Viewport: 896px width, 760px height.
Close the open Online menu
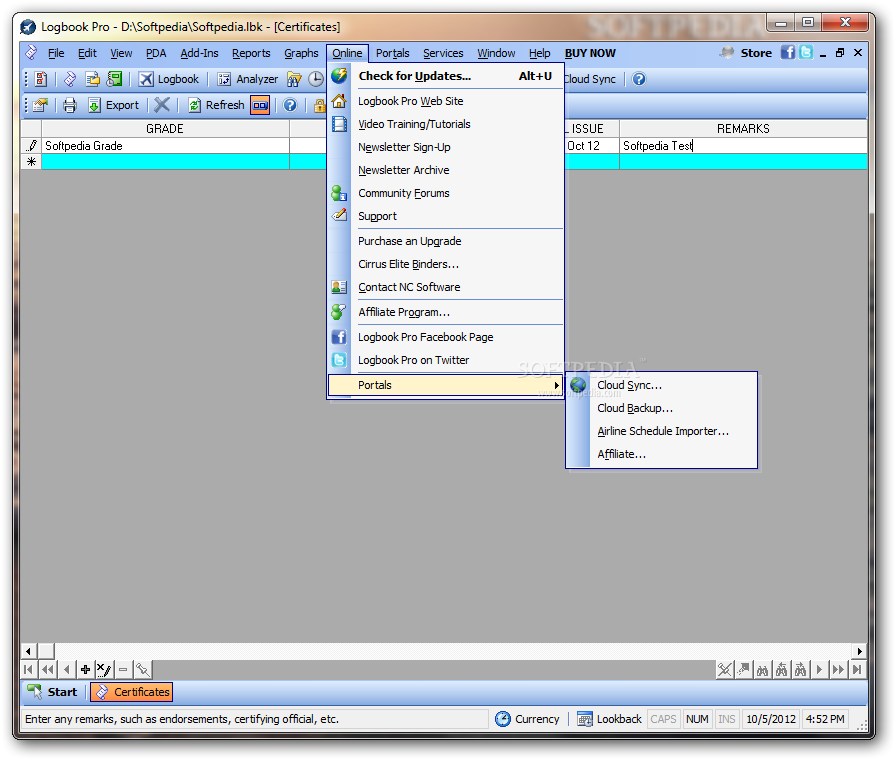[x=347, y=53]
